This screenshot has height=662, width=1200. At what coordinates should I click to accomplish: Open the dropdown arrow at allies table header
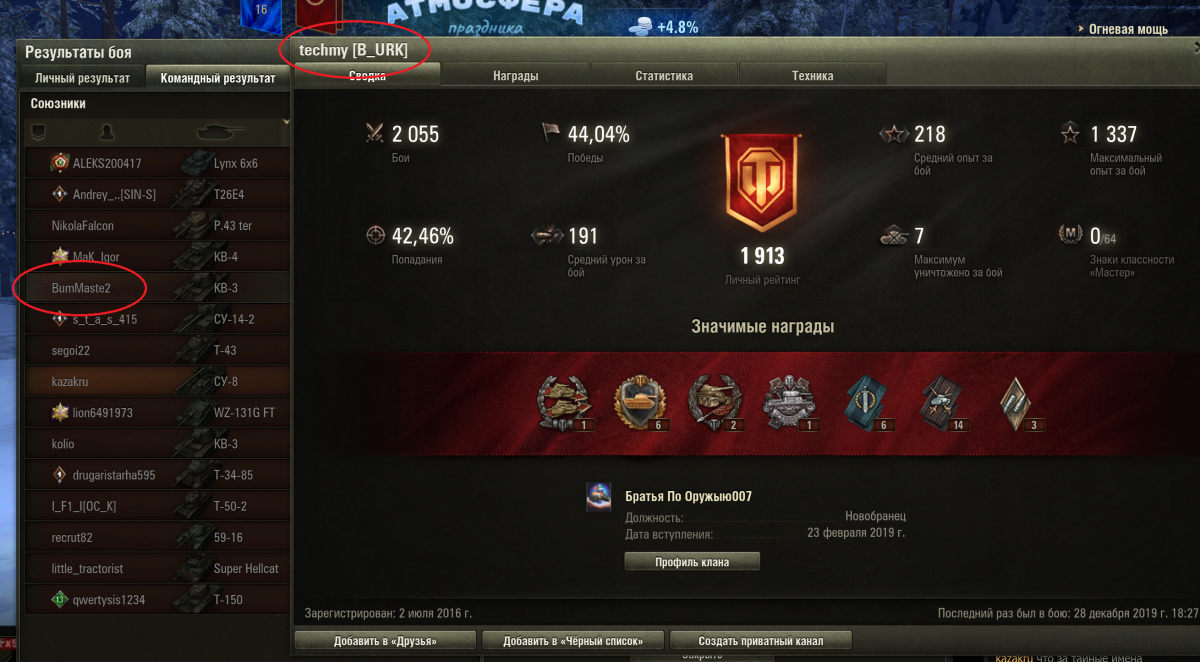tap(286, 122)
